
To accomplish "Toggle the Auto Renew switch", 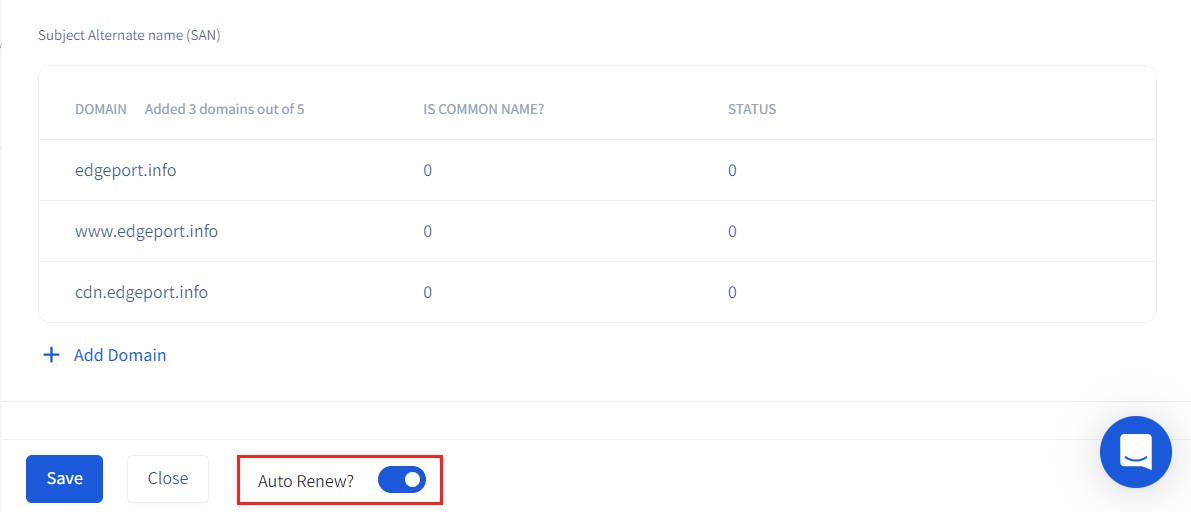I will (x=402, y=480).
